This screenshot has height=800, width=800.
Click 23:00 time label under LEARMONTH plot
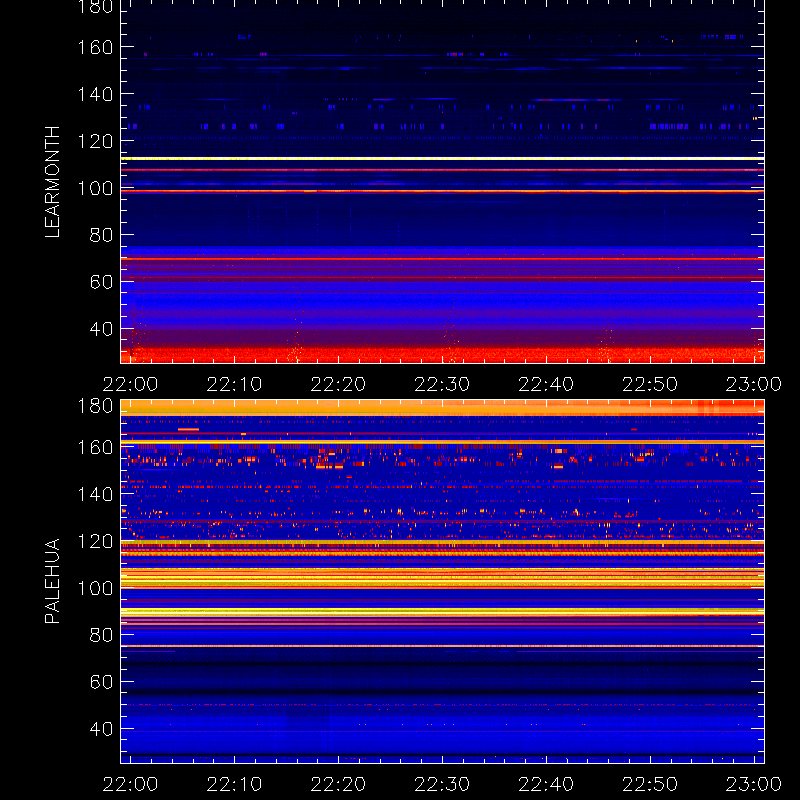point(754,384)
